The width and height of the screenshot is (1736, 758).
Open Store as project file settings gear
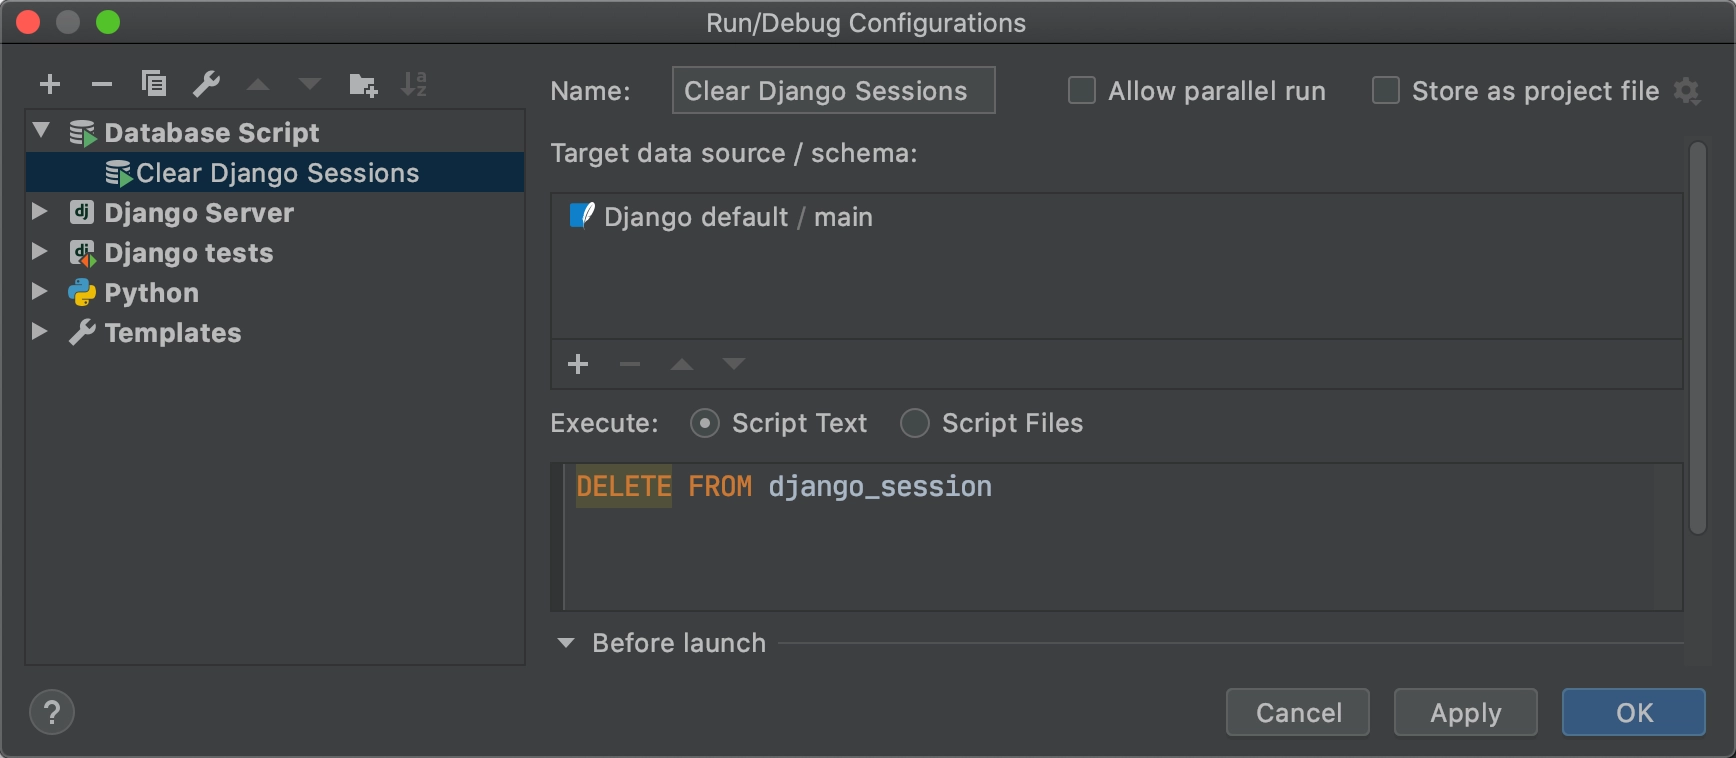(x=1687, y=91)
